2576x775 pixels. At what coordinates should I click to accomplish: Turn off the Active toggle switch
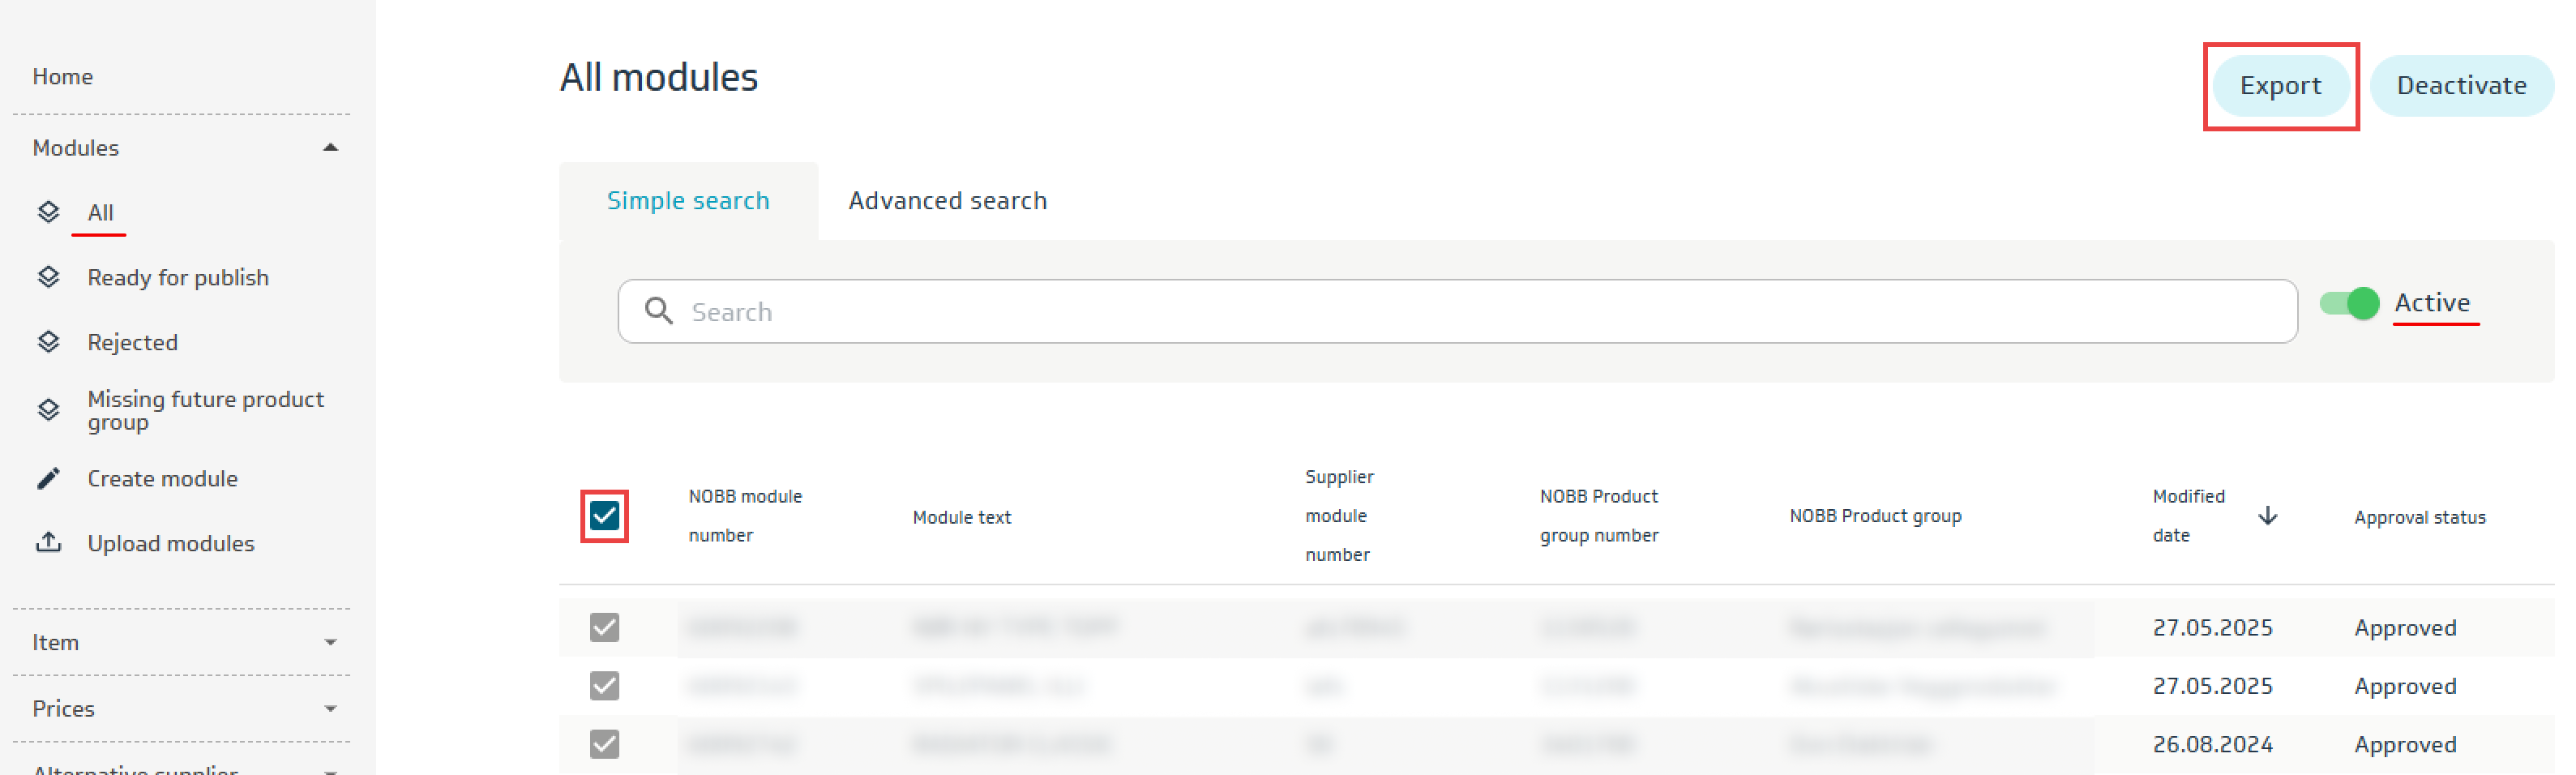click(x=2348, y=303)
